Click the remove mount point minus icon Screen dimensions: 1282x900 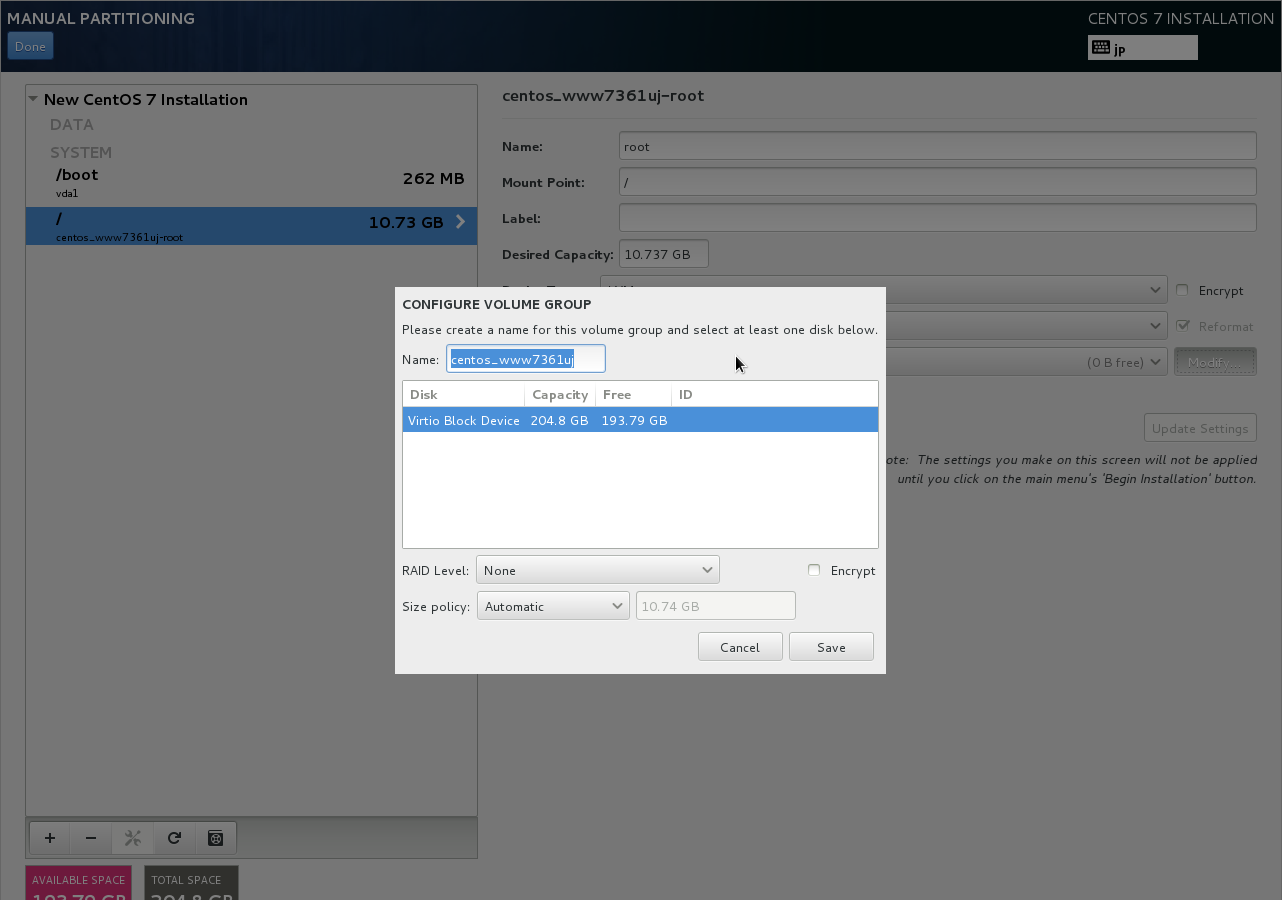91,838
